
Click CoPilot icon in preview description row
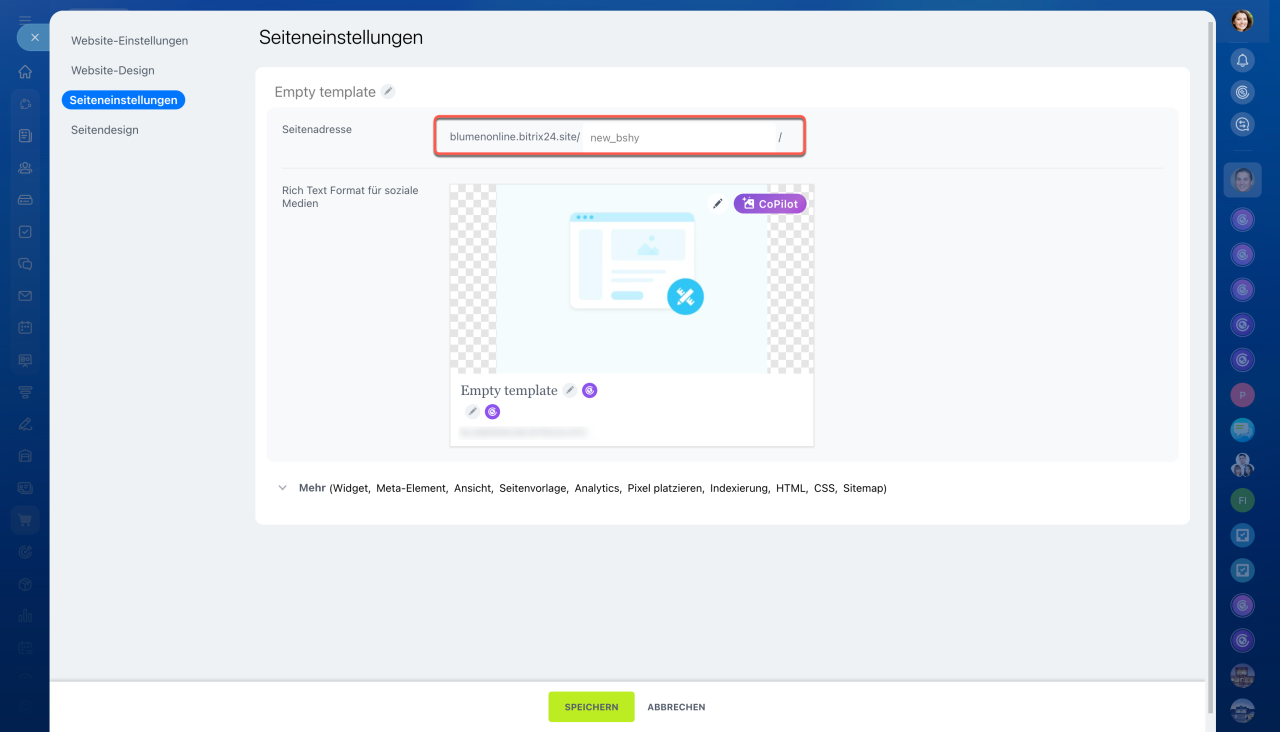pyautogui.click(x=492, y=412)
